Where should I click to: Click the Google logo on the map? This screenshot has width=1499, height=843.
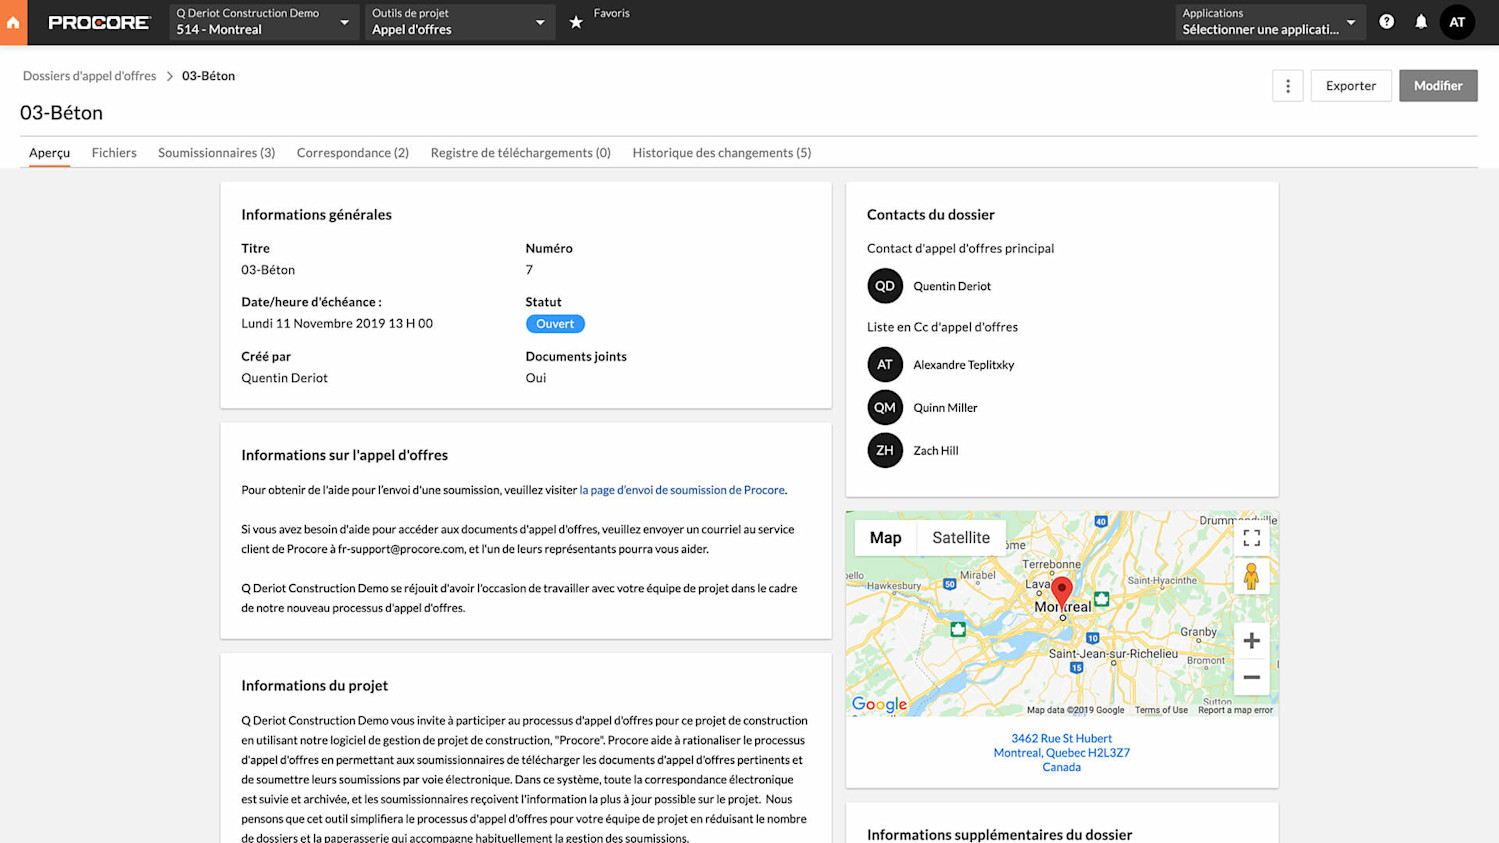[x=880, y=704]
